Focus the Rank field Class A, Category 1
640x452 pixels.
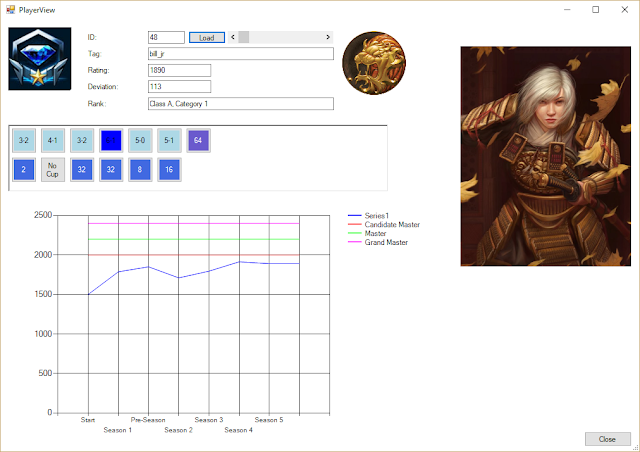coord(241,104)
